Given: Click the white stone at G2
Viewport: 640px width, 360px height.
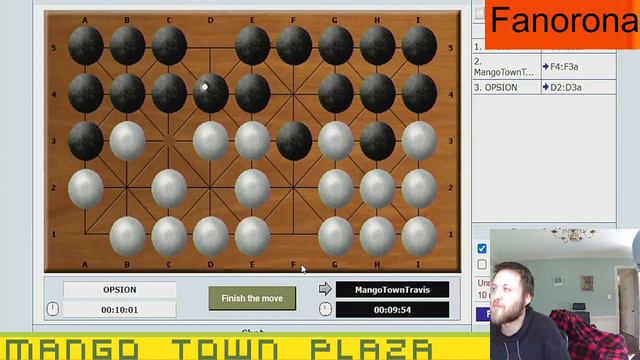Looking at the screenshot, I should coord(336,189).
